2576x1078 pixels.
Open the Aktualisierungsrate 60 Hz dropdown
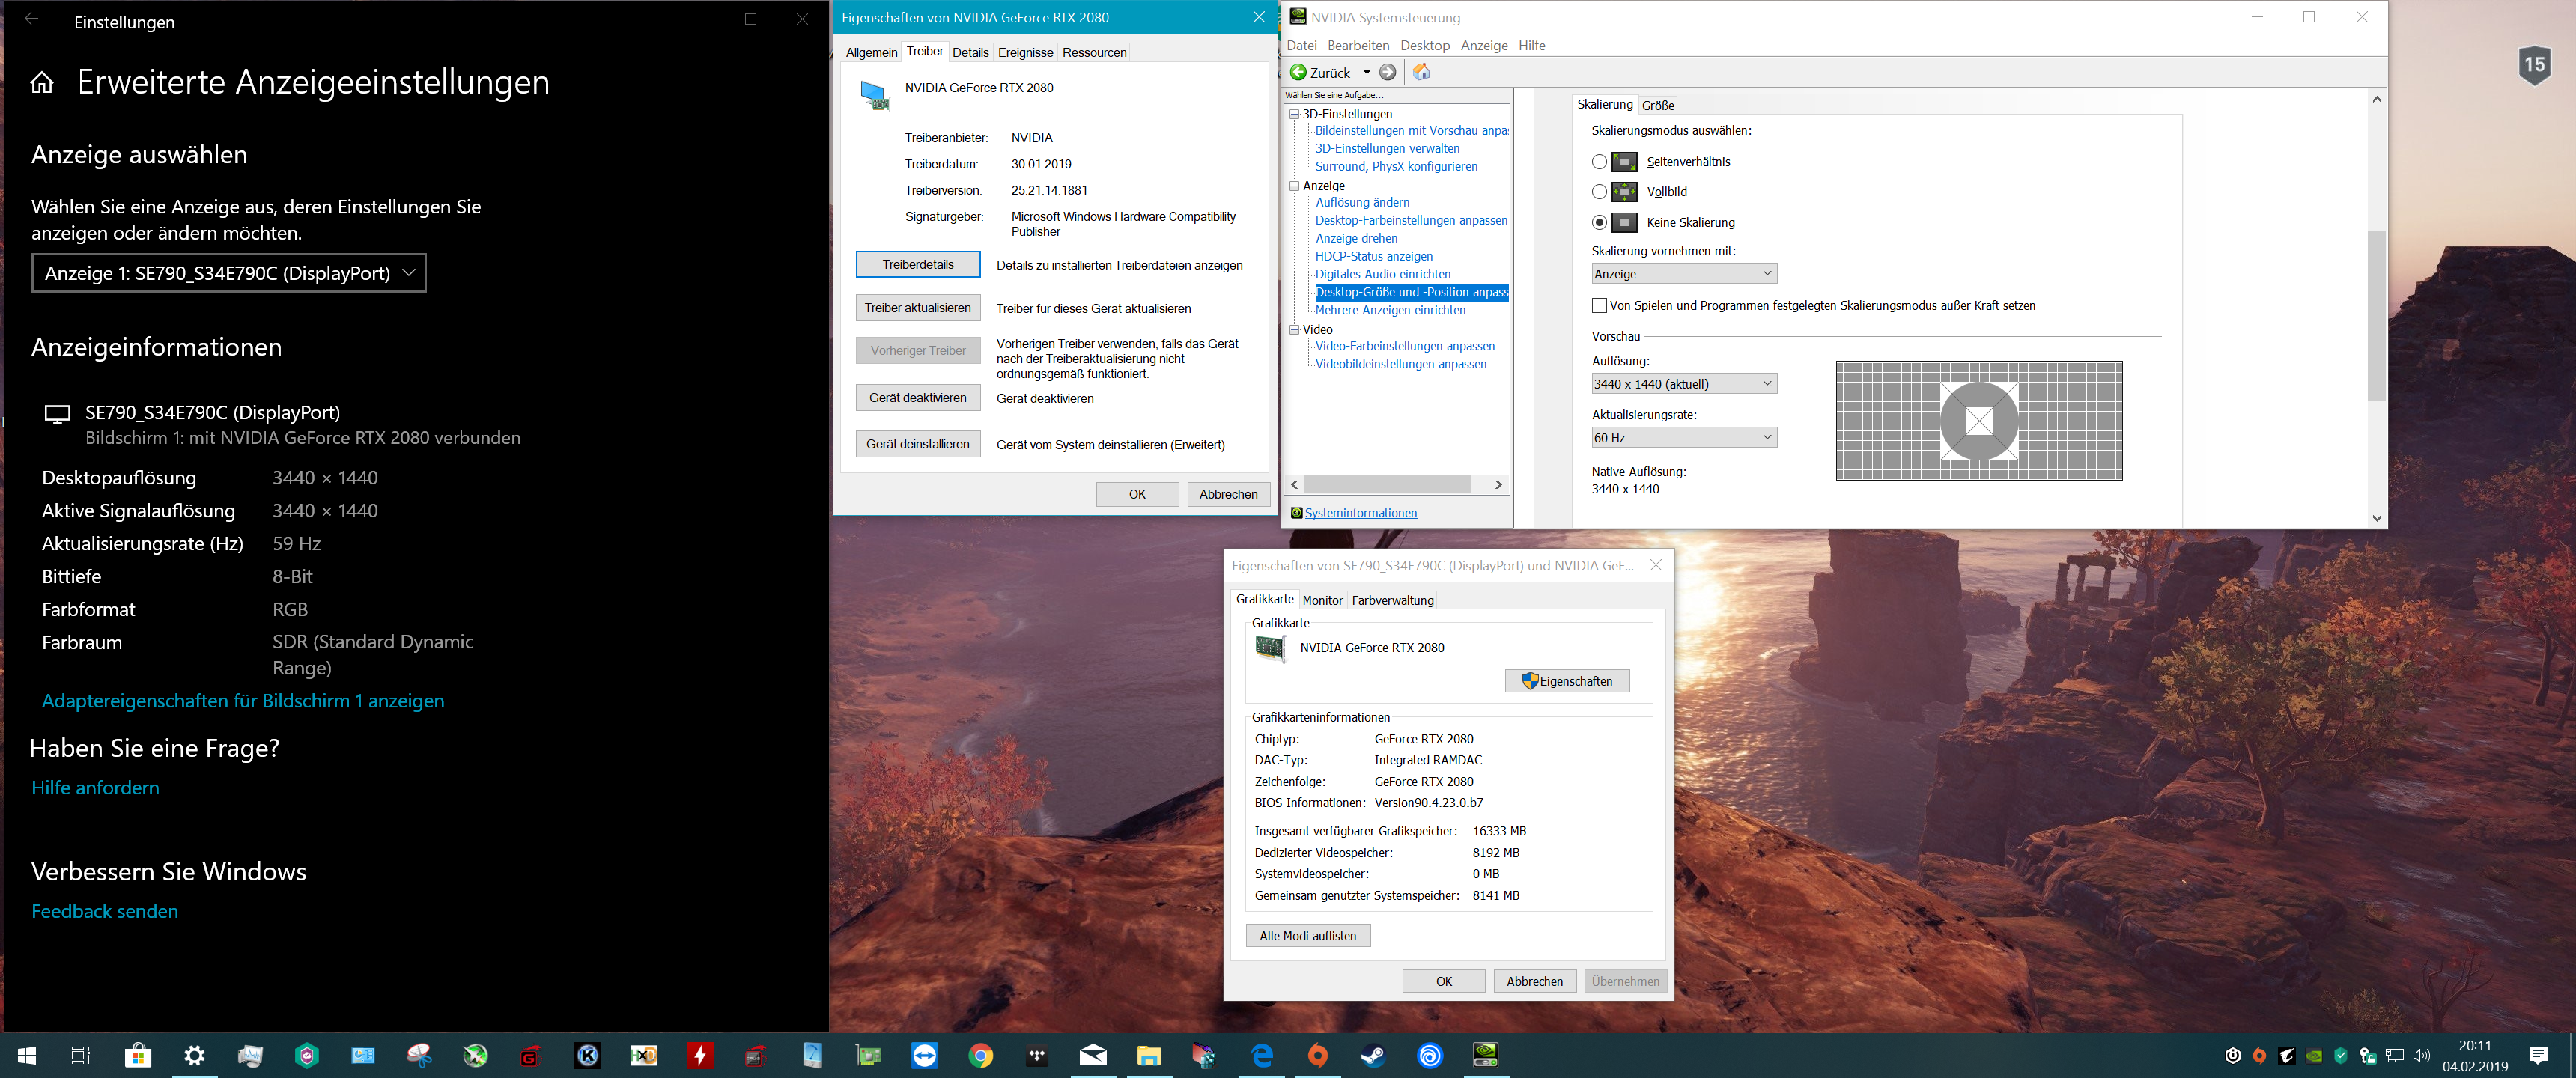[1683, 438]
